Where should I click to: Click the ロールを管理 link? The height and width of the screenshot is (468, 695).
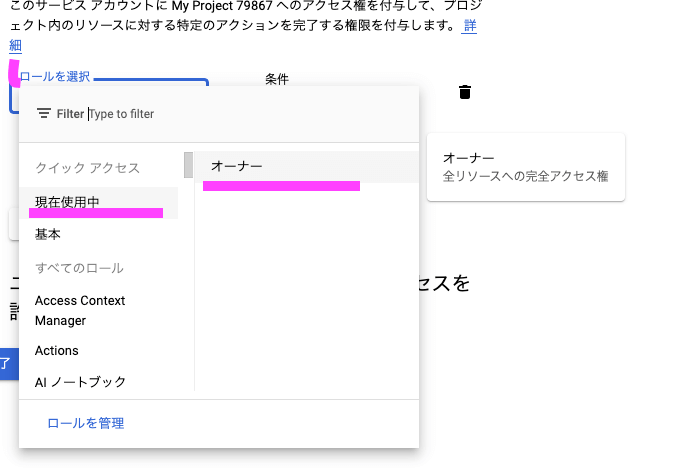point(86,423)
